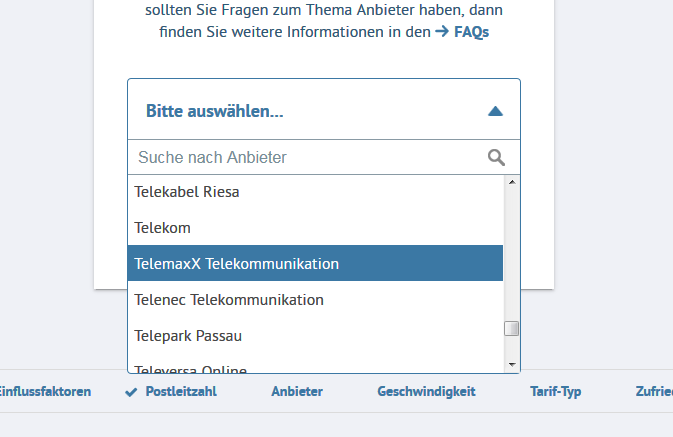This screenshot has height=437, width=673.
Task: Click the magnifier search icon
Action: click(x=496, y=158)
